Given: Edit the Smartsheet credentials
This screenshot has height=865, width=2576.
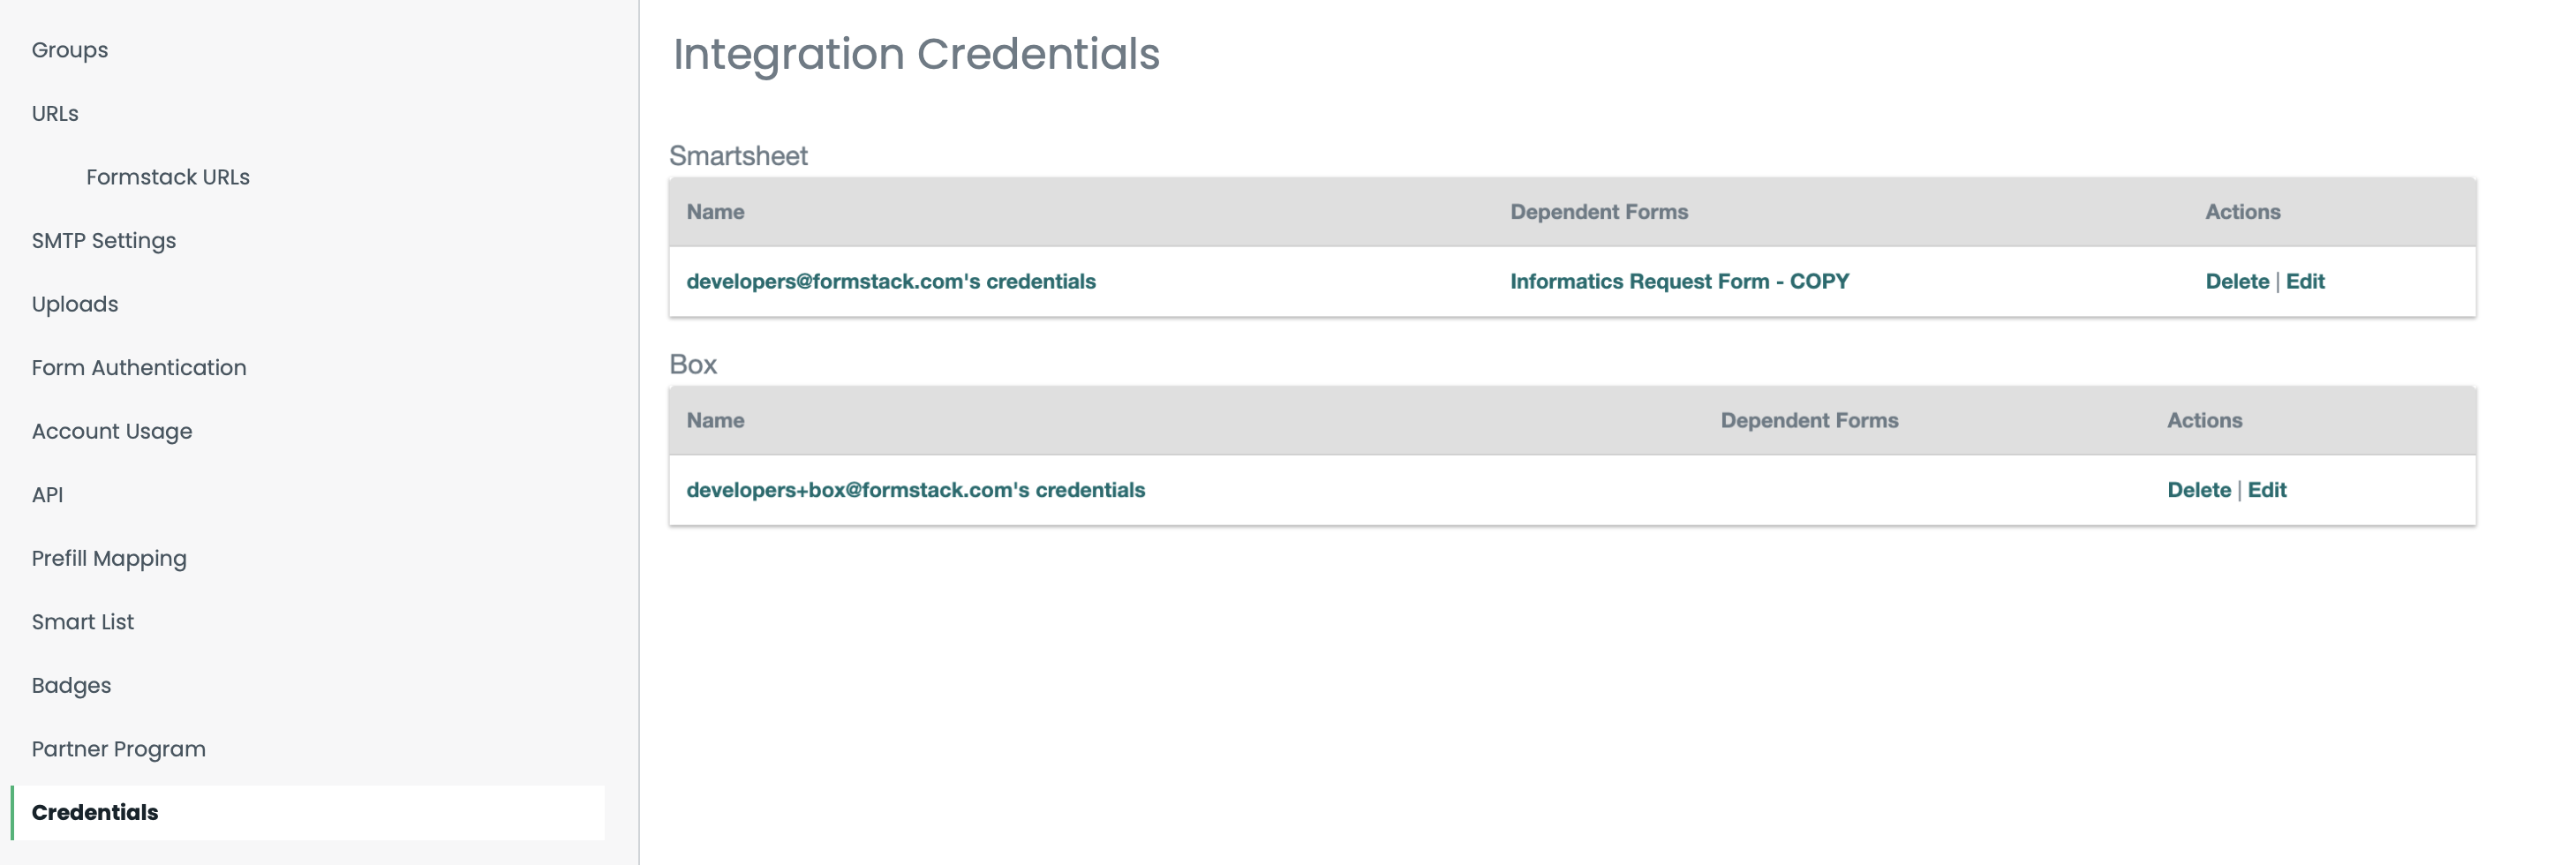Looking at the screenshot, I should click(2305, 282).
